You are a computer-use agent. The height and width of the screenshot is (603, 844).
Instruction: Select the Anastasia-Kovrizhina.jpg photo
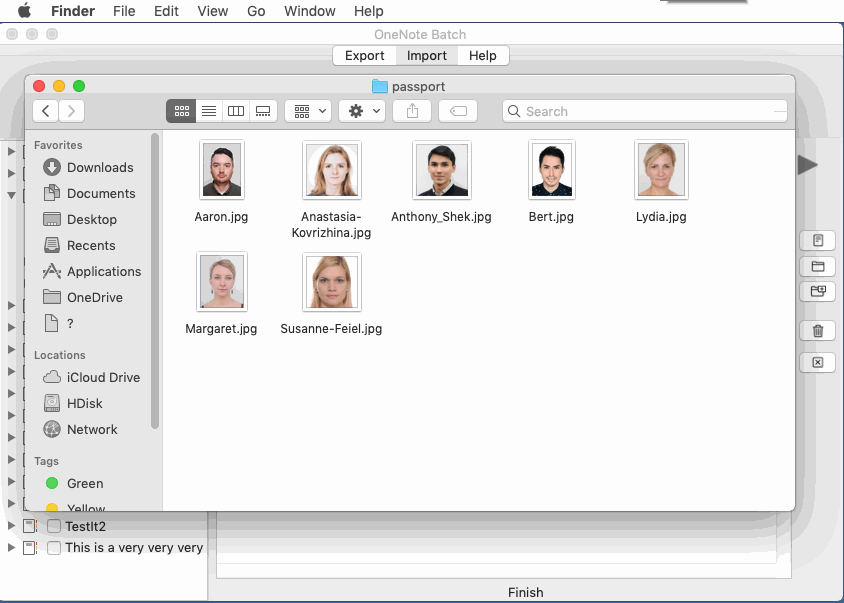tap(332, 170)
